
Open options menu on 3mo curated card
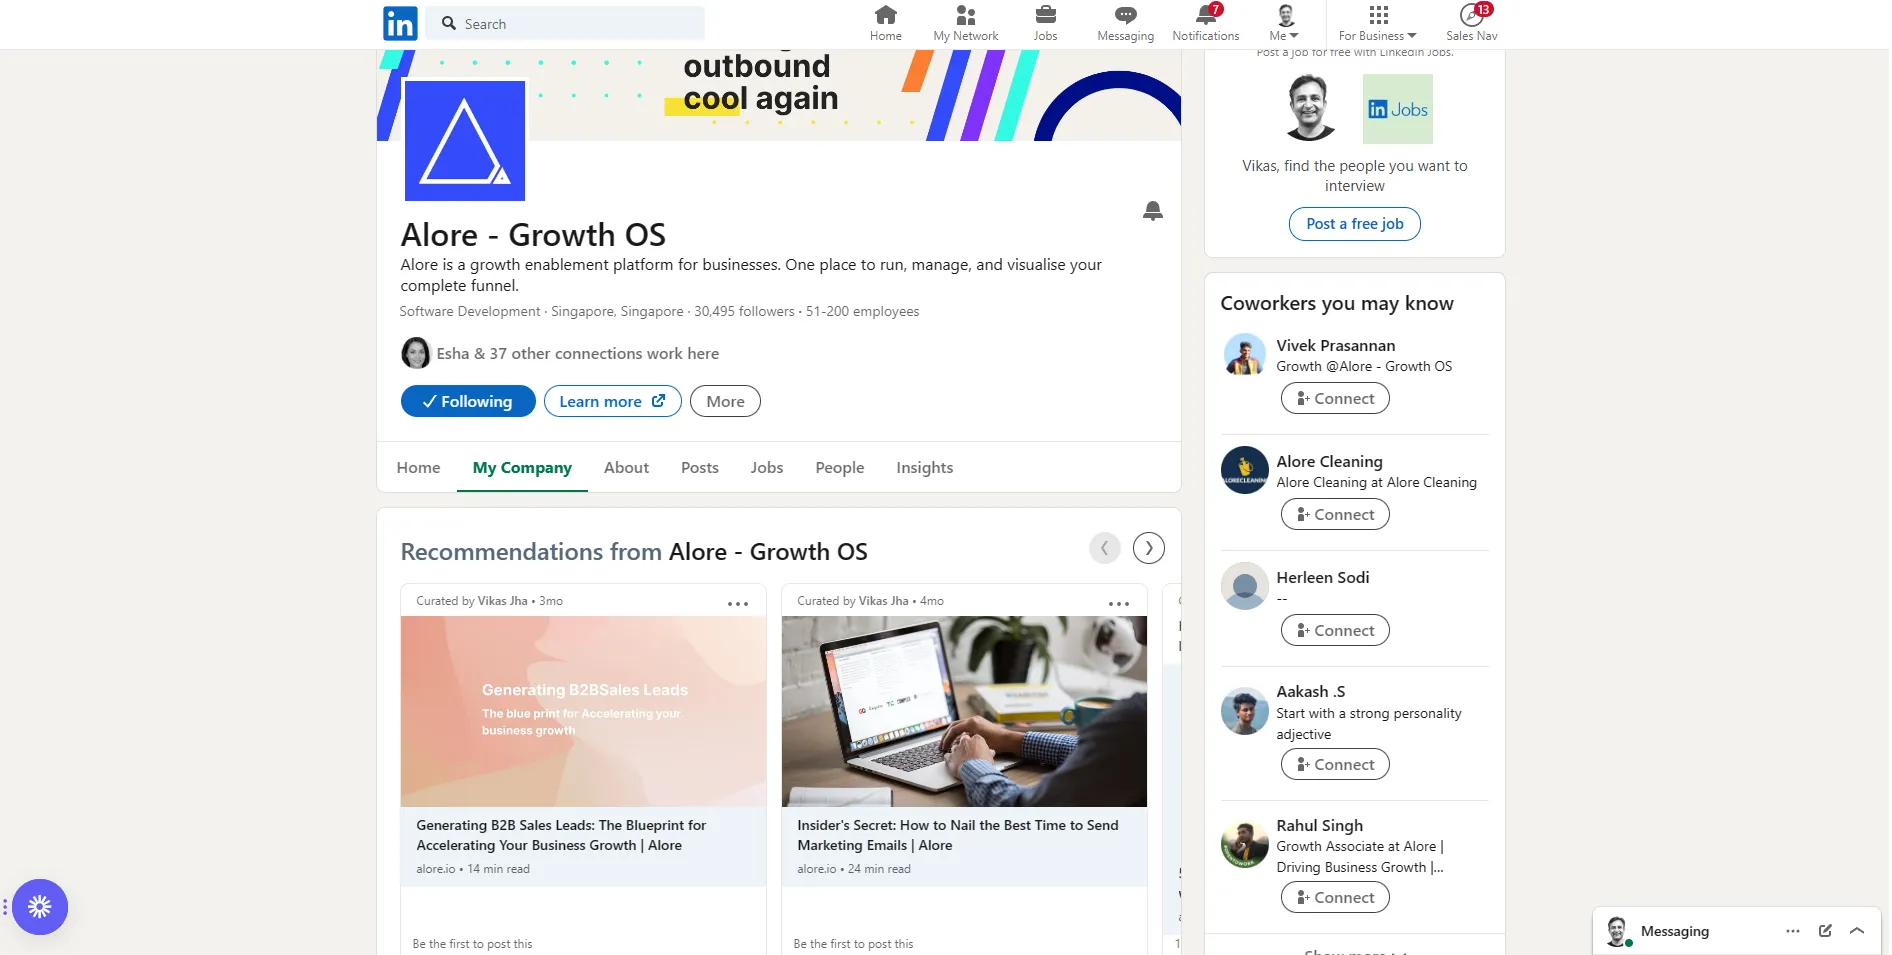point(738,603)
